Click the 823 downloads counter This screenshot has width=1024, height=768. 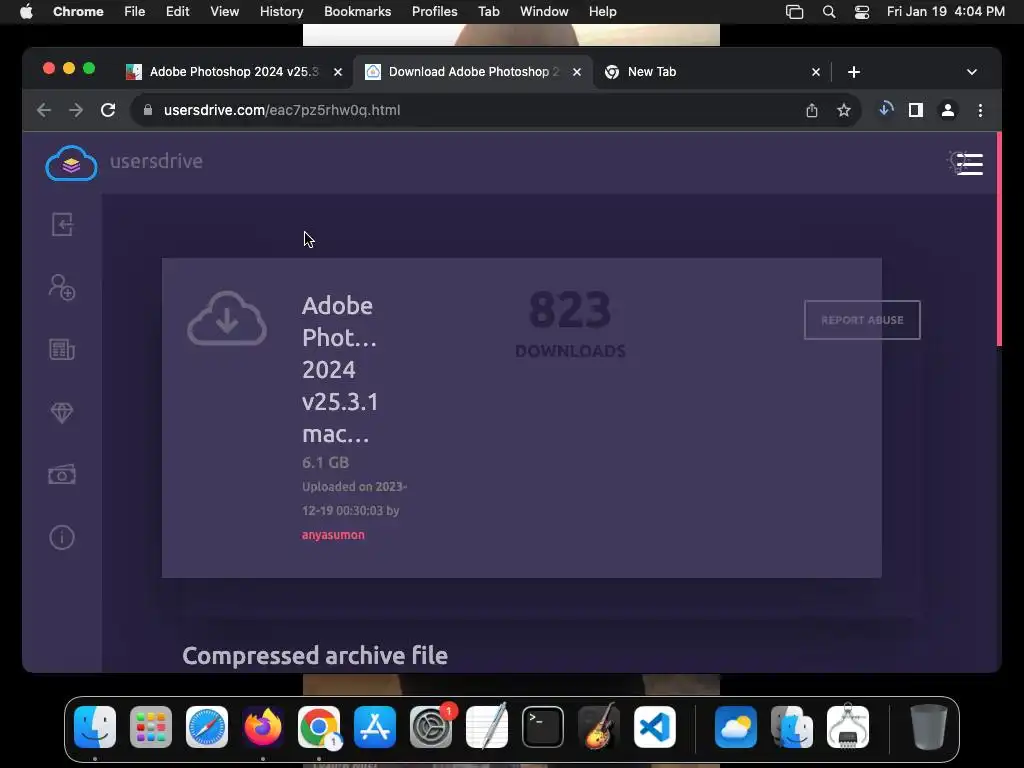pos(570,323)
